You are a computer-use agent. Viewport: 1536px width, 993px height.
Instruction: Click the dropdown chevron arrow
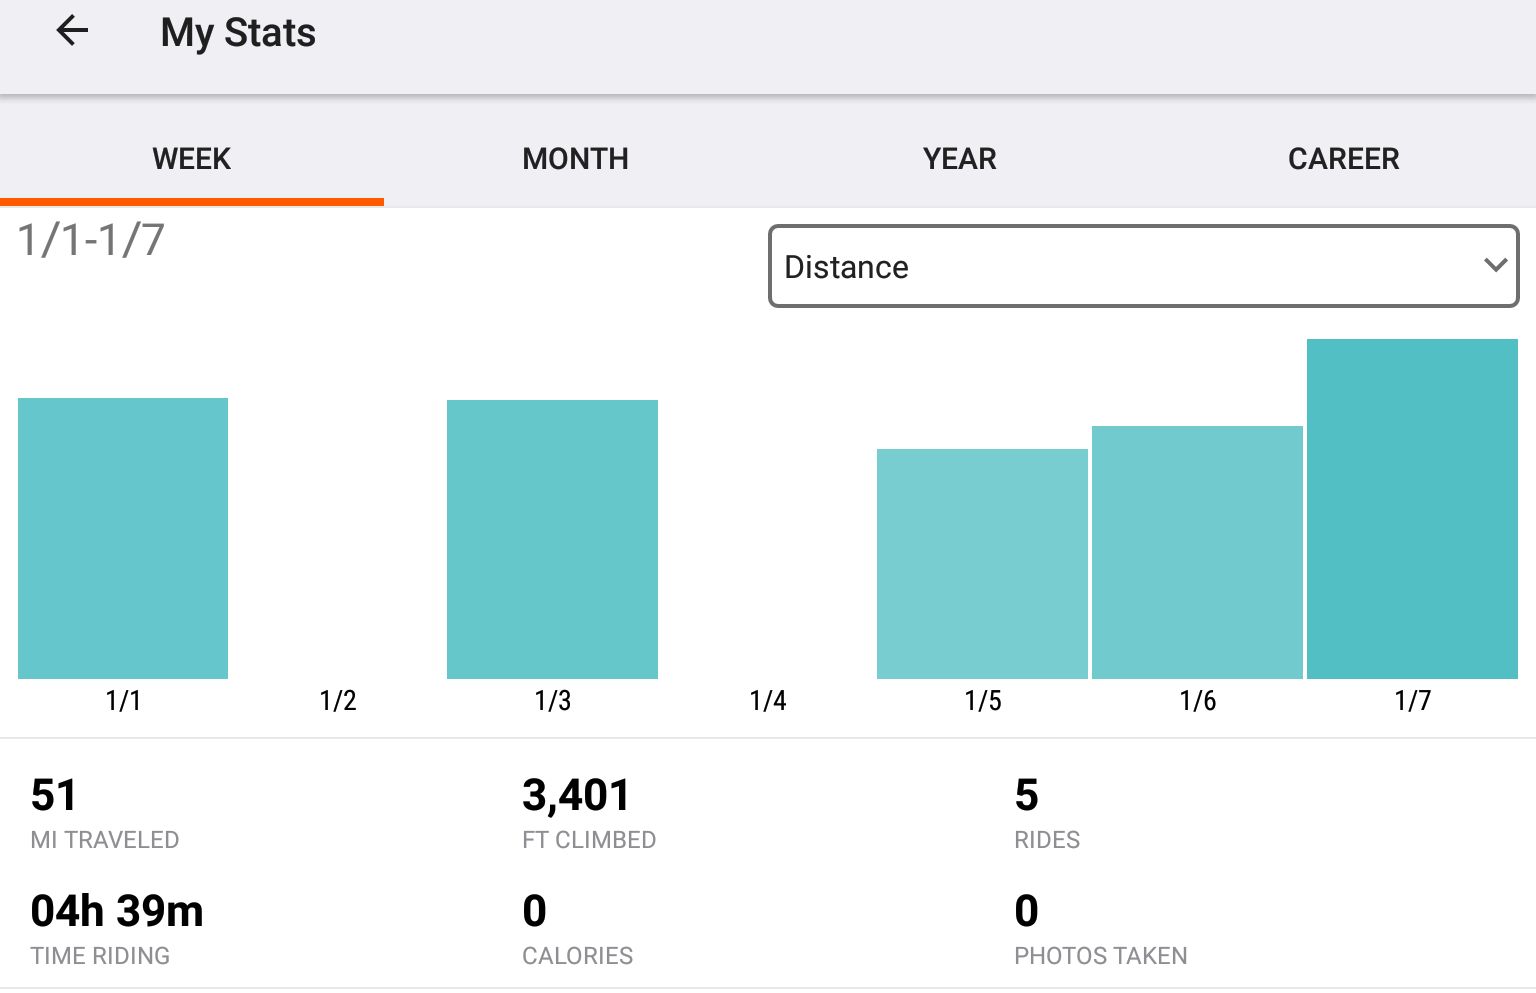coord(1495,266)
